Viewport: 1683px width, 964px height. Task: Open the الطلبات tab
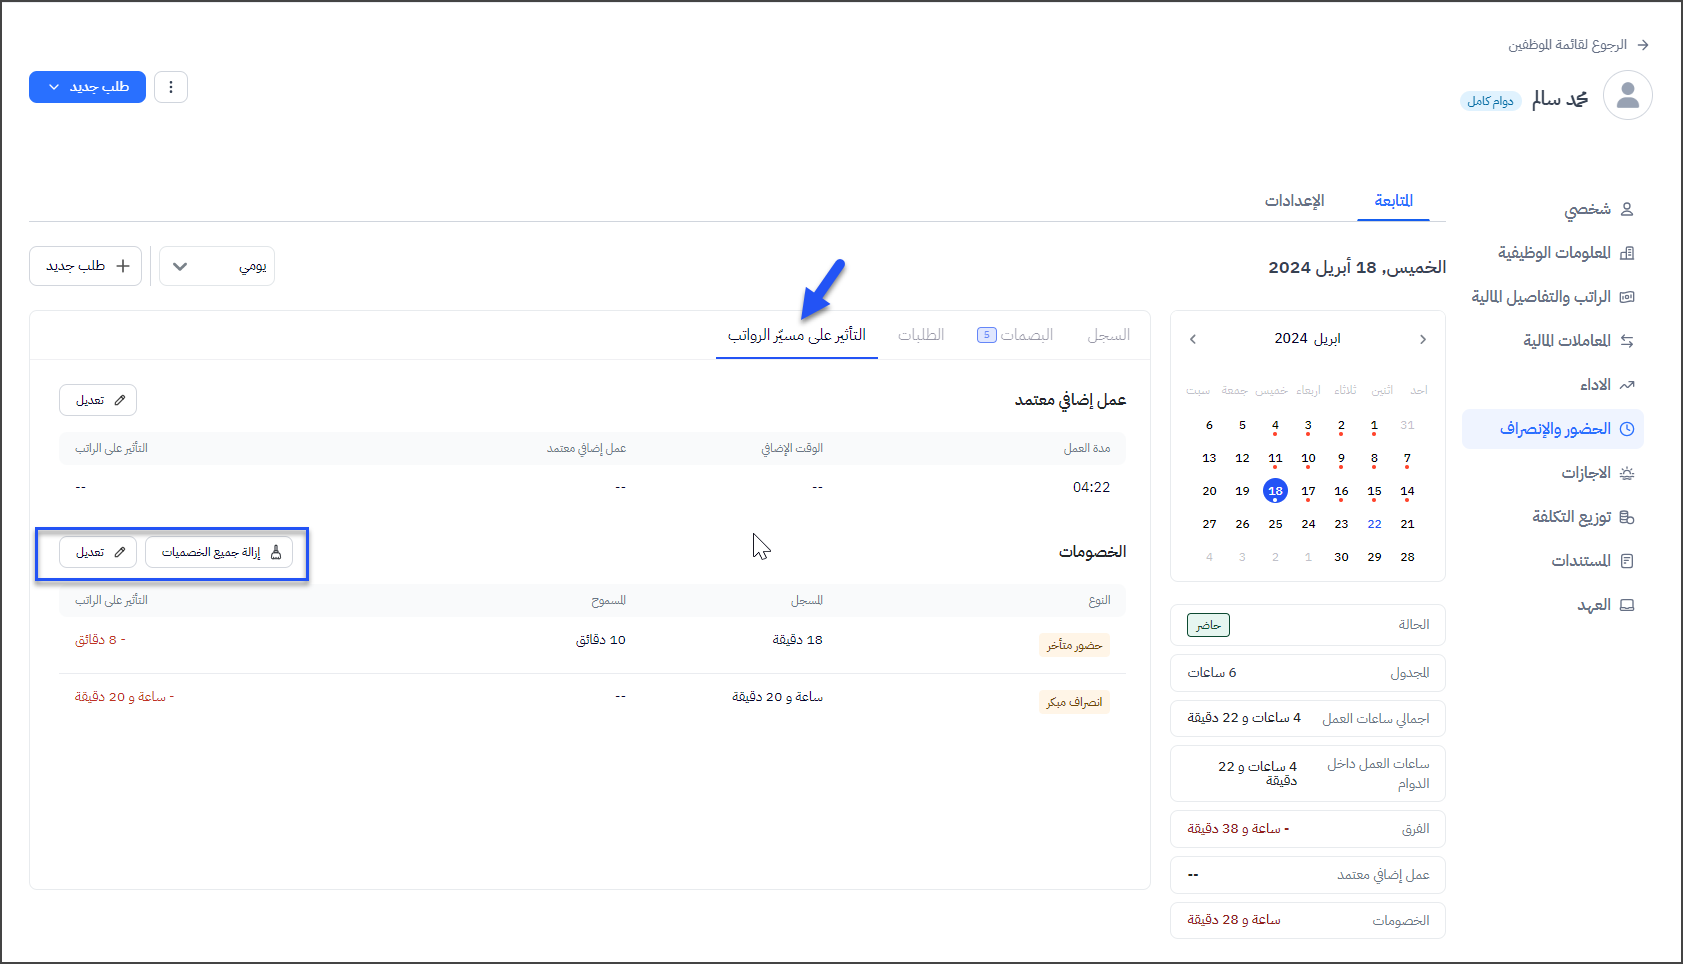[x=921, y=335]
